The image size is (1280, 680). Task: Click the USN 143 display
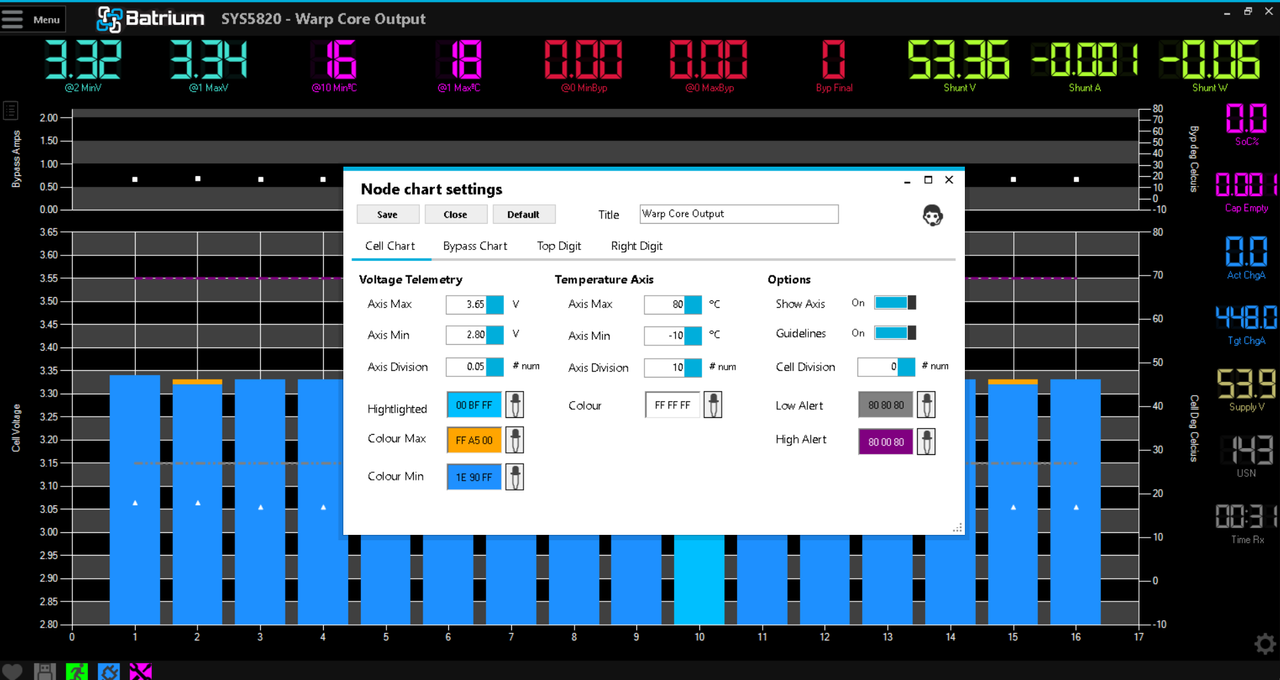[x=1247, y=451]
